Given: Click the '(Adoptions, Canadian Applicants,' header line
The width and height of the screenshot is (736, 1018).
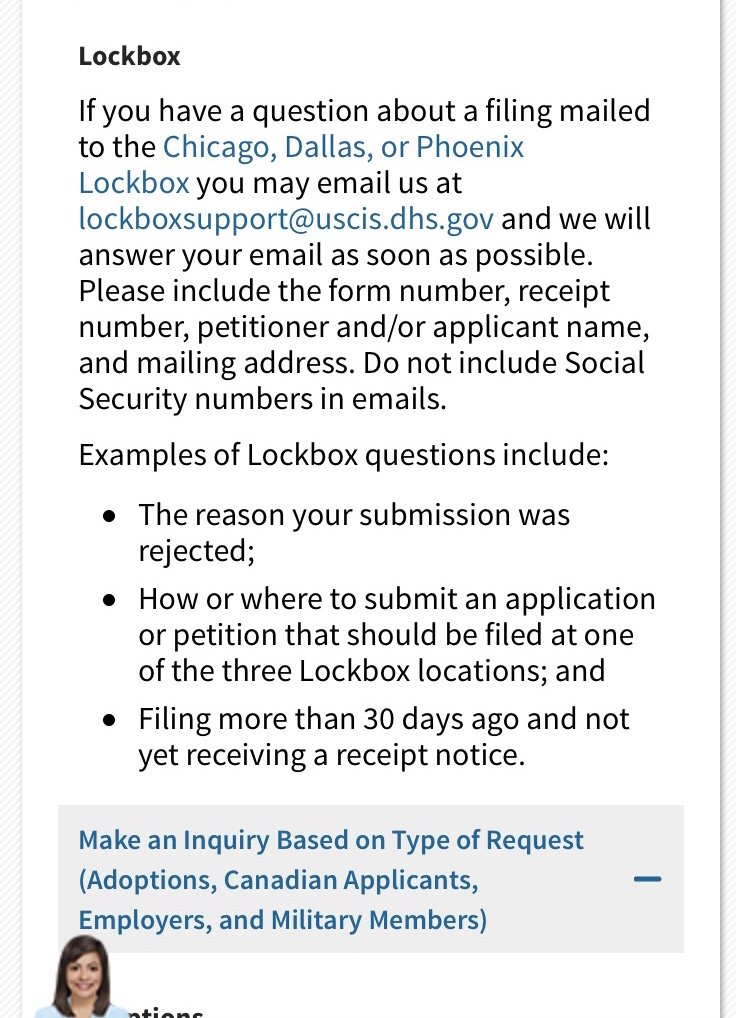Looking at the screenshot, I should 278,880.
